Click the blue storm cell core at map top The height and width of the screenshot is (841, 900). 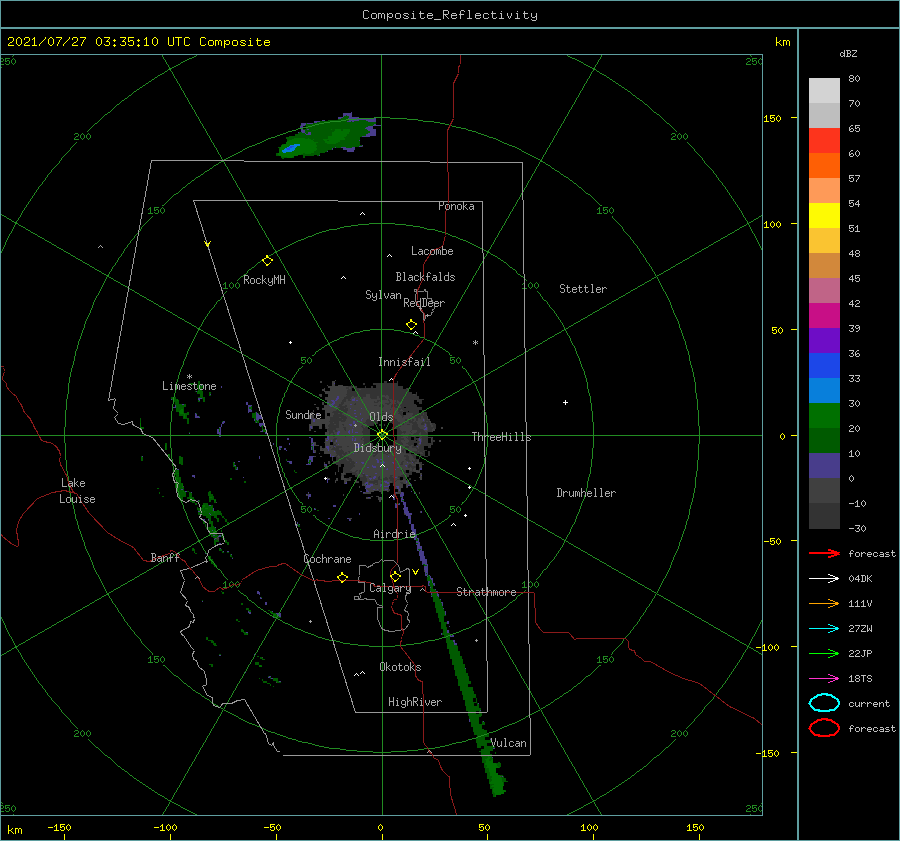pos(290,149)
